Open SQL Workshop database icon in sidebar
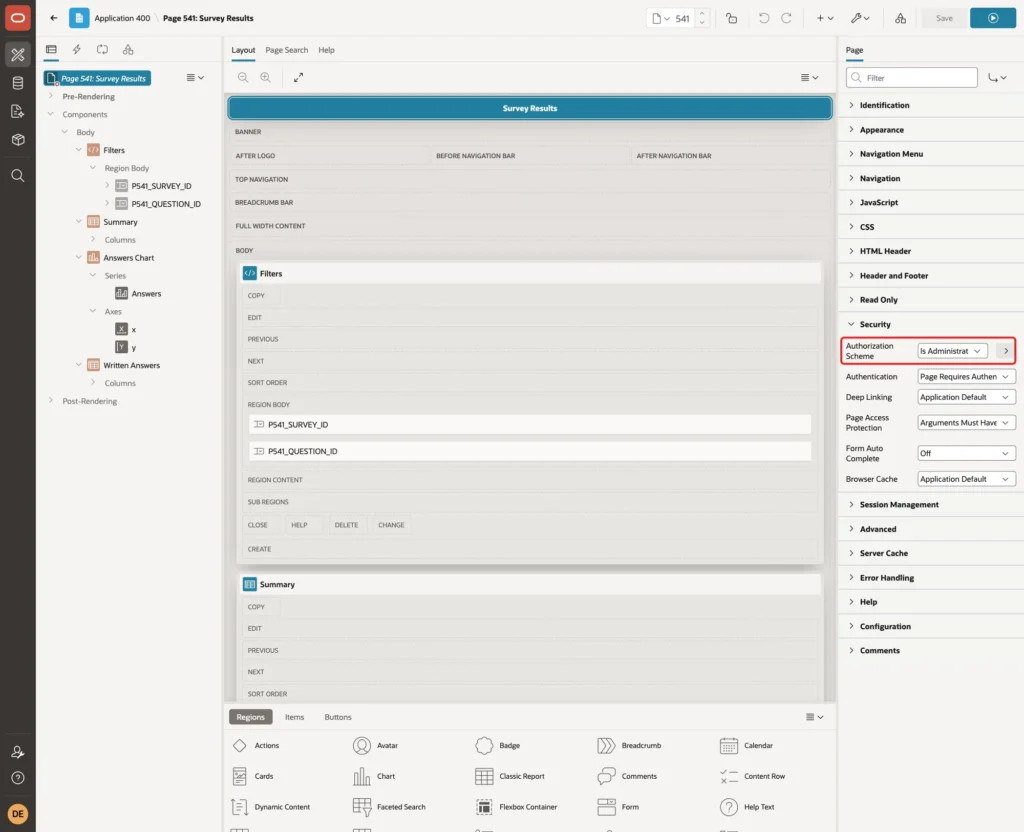1024x832 pixels. click(18, 83)
